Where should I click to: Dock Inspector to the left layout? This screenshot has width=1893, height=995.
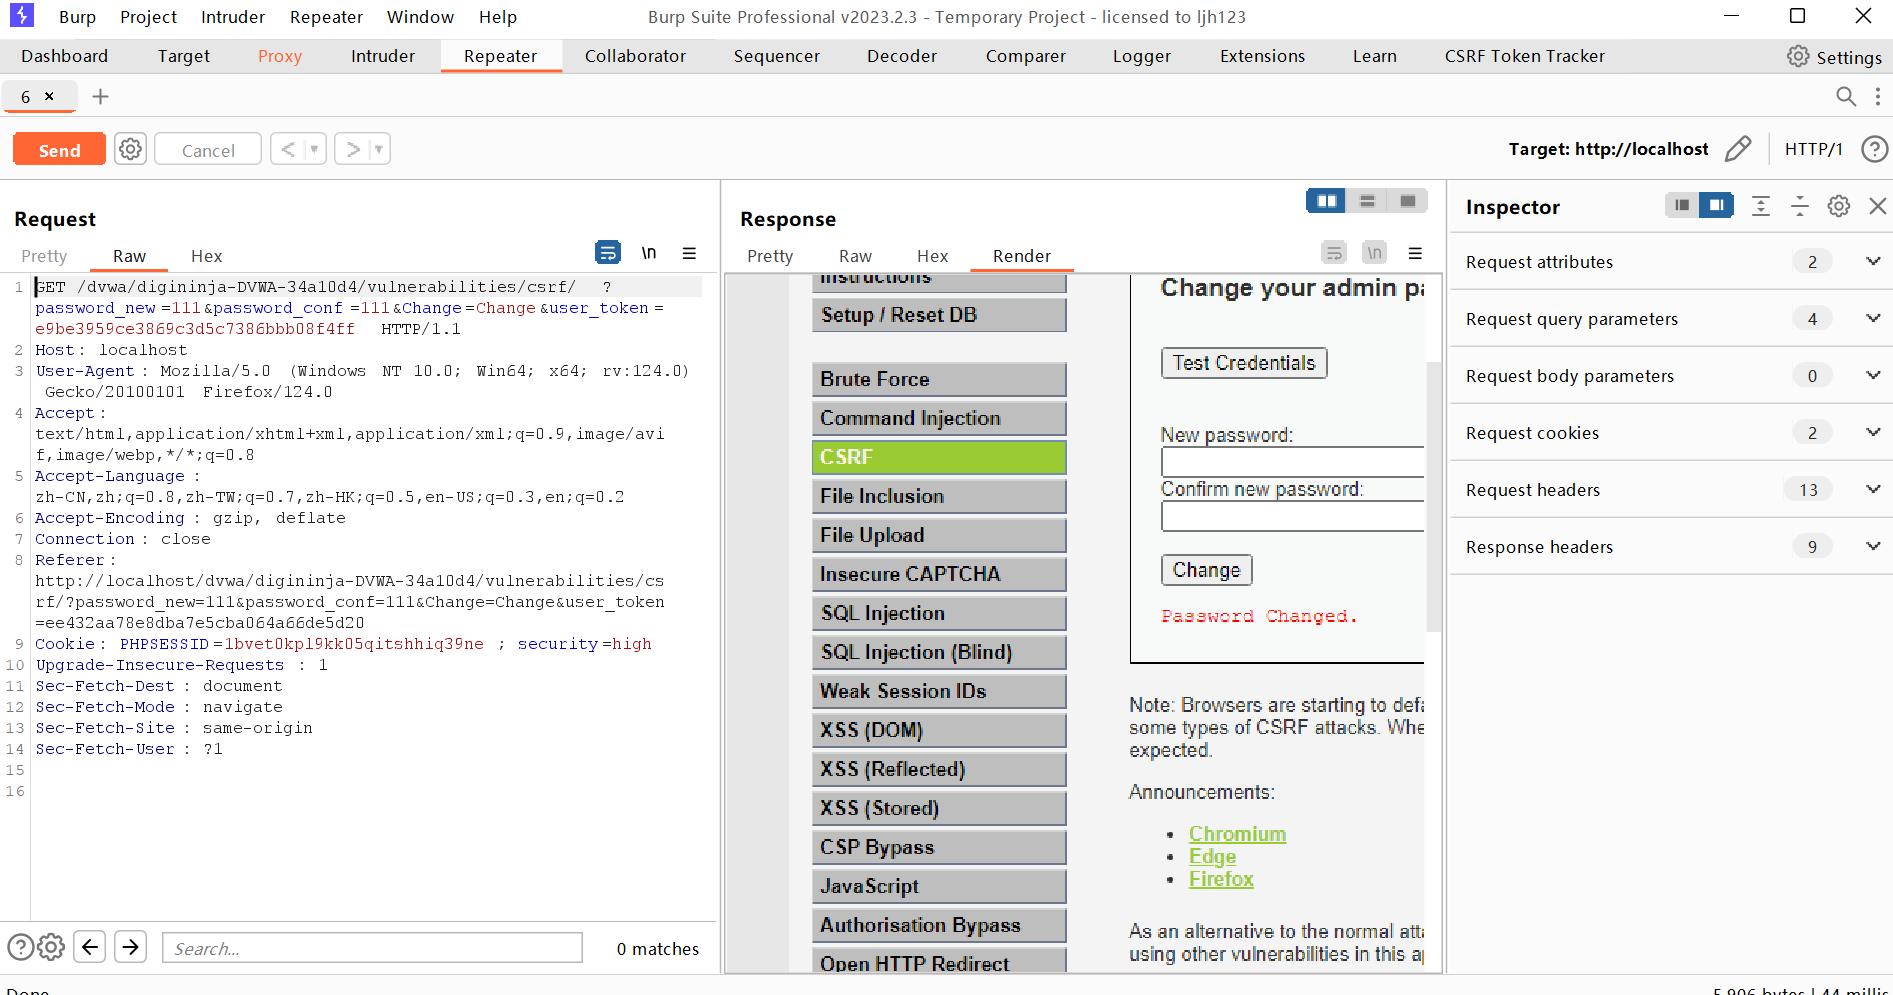pos(1682,205)
